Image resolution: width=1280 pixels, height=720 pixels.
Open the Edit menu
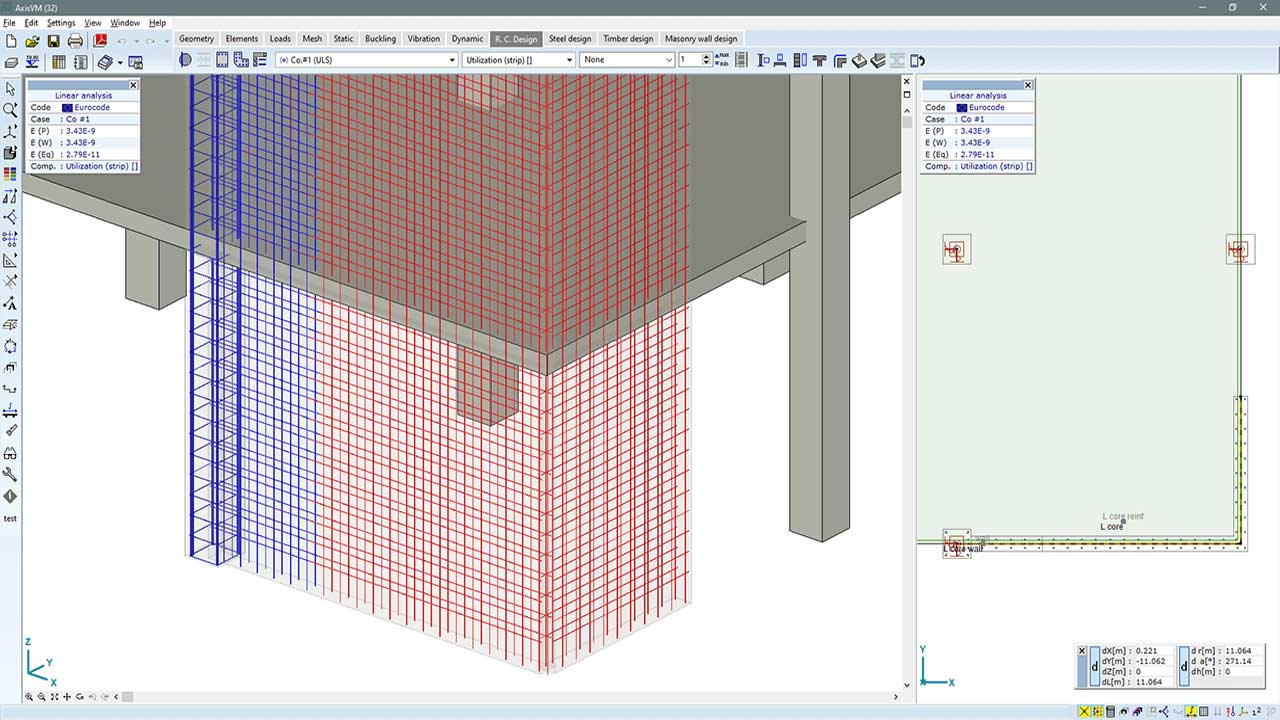[x=31, y=22]
